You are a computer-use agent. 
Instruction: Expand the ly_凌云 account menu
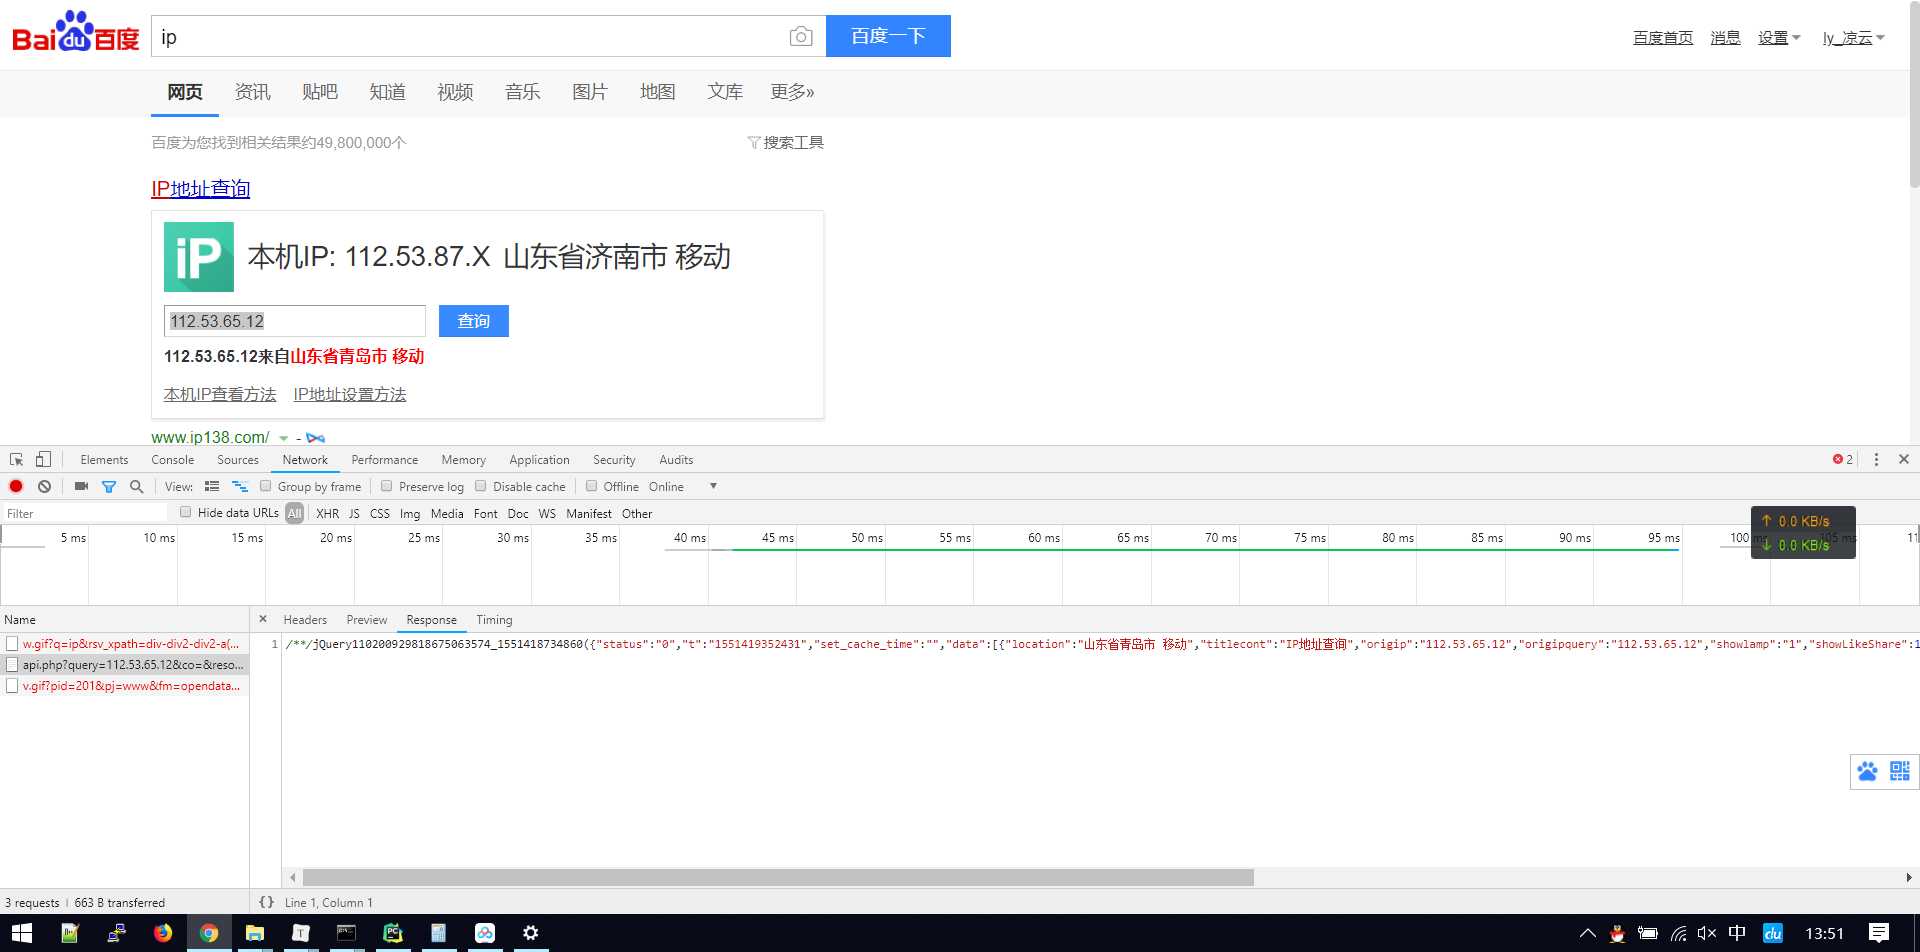coord(1853,38)
